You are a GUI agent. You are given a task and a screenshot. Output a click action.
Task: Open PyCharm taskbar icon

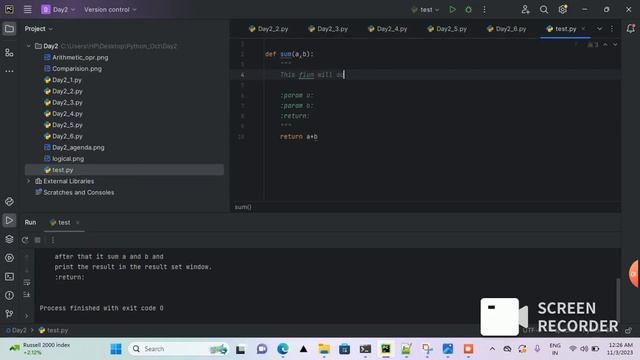[x=386, y=349]
